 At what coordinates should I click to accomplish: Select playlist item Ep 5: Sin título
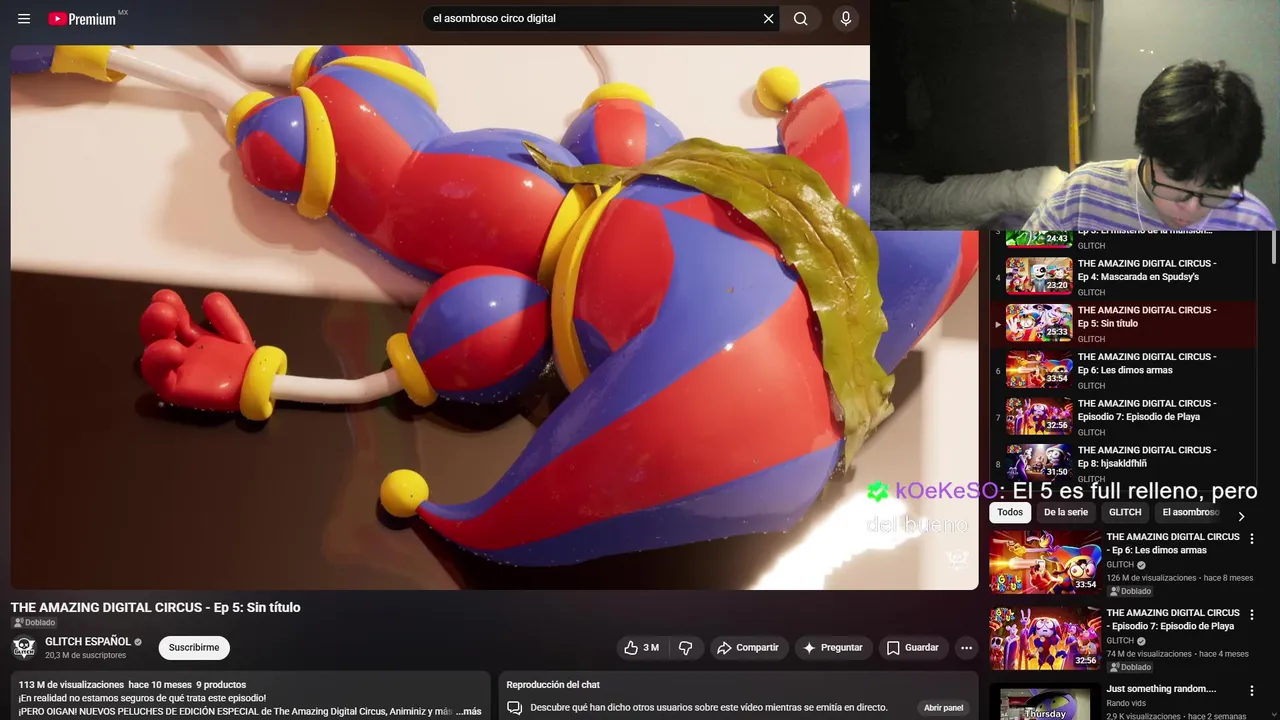coord(1124,323)
